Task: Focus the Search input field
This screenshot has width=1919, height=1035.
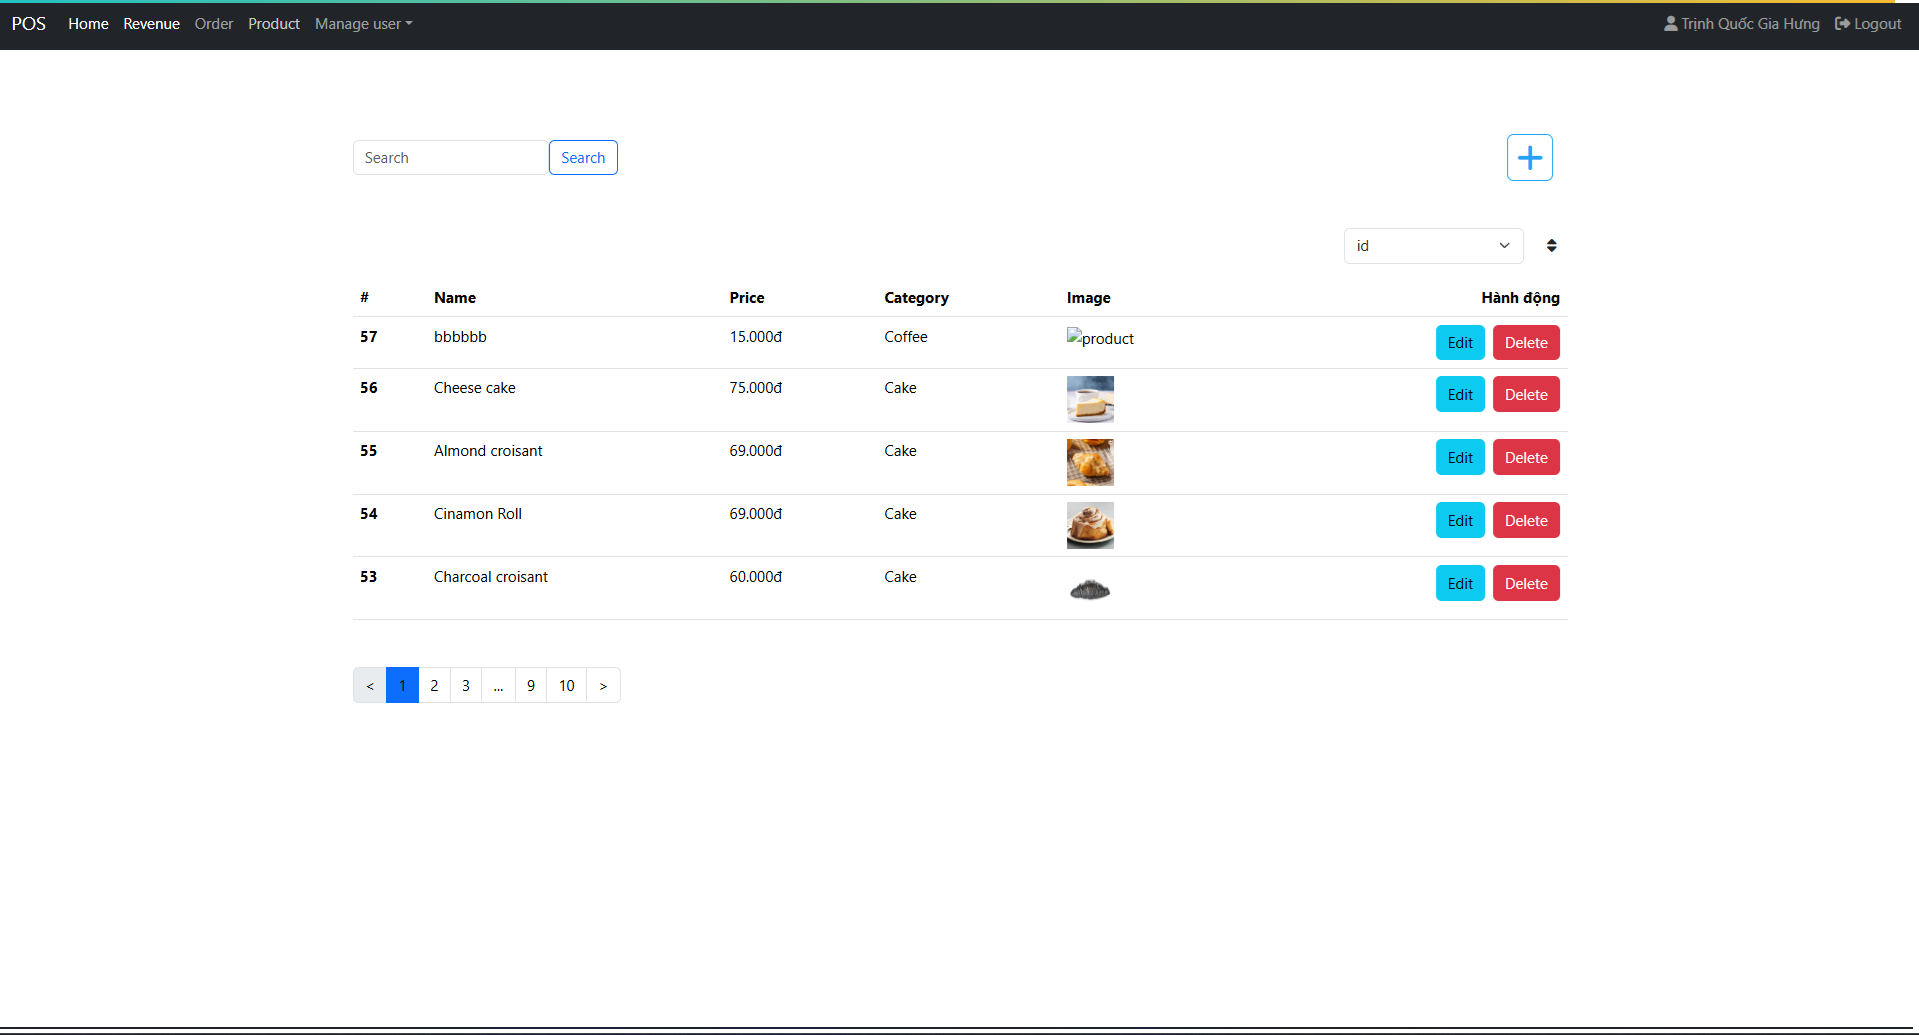Action: 450,158
